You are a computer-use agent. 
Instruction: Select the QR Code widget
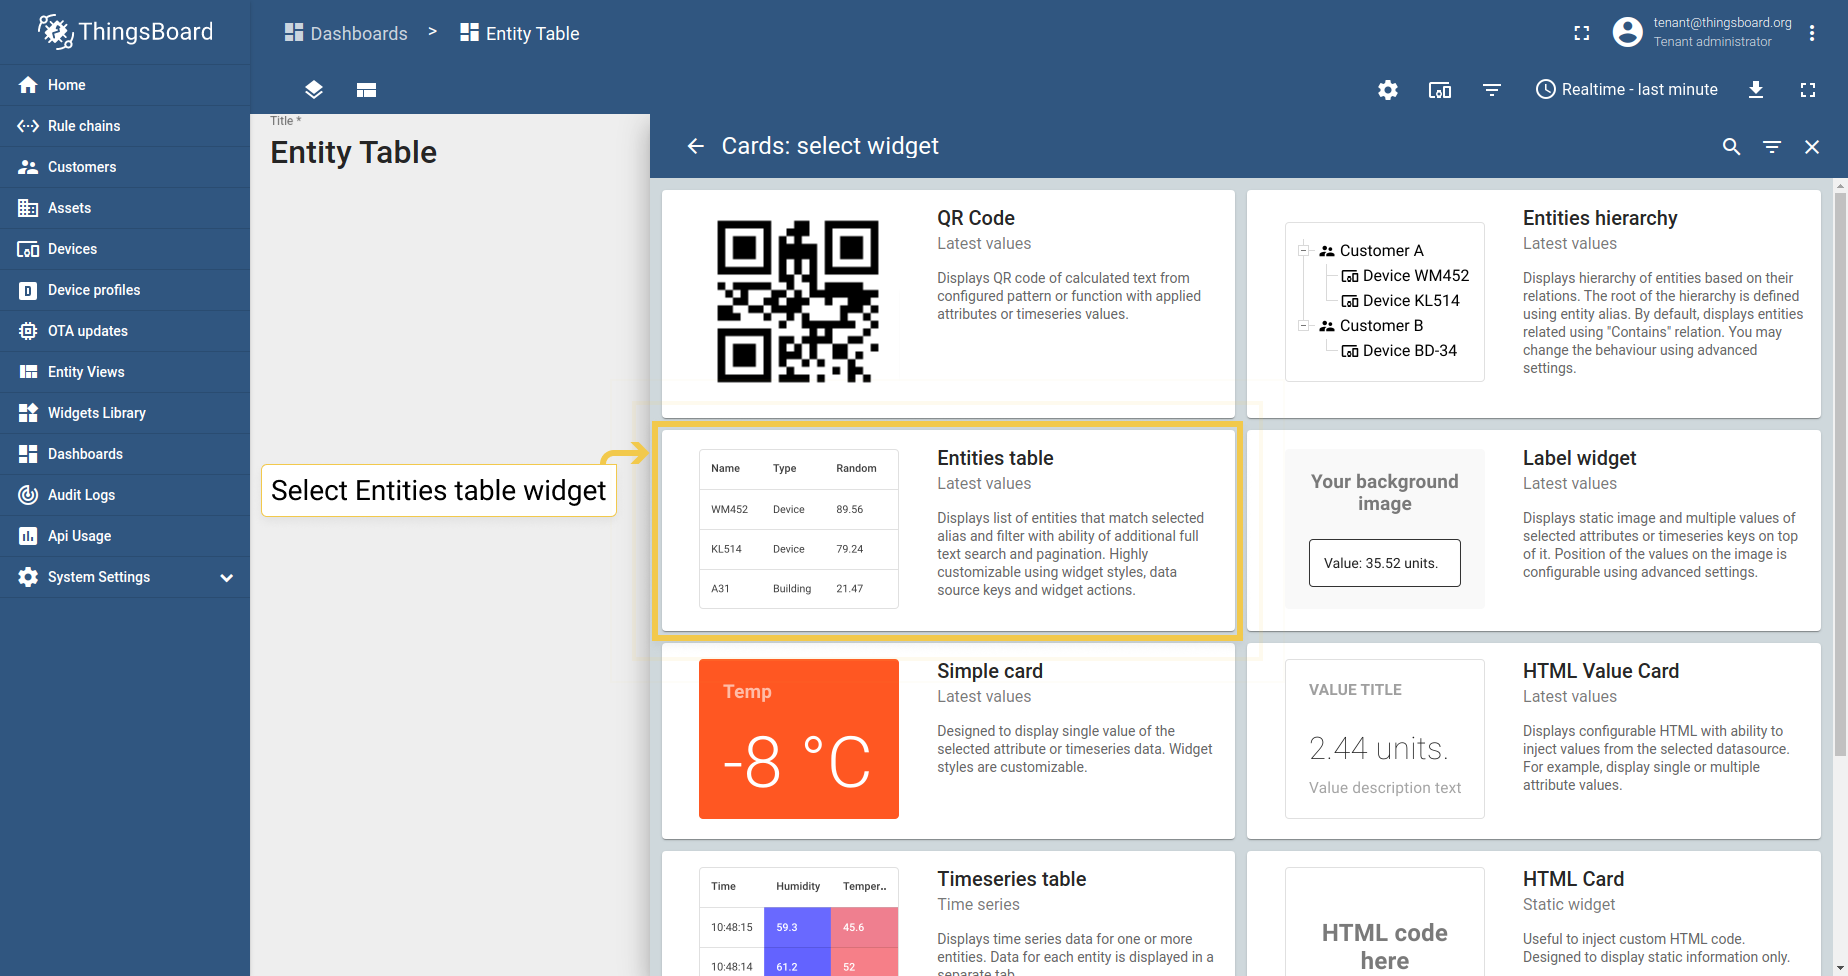tap(948, 303)
